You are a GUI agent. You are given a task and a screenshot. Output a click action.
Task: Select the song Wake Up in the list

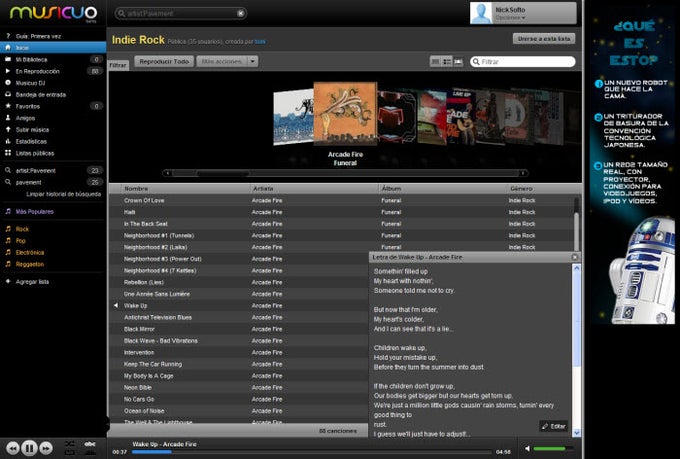click(x=135, y=306)
